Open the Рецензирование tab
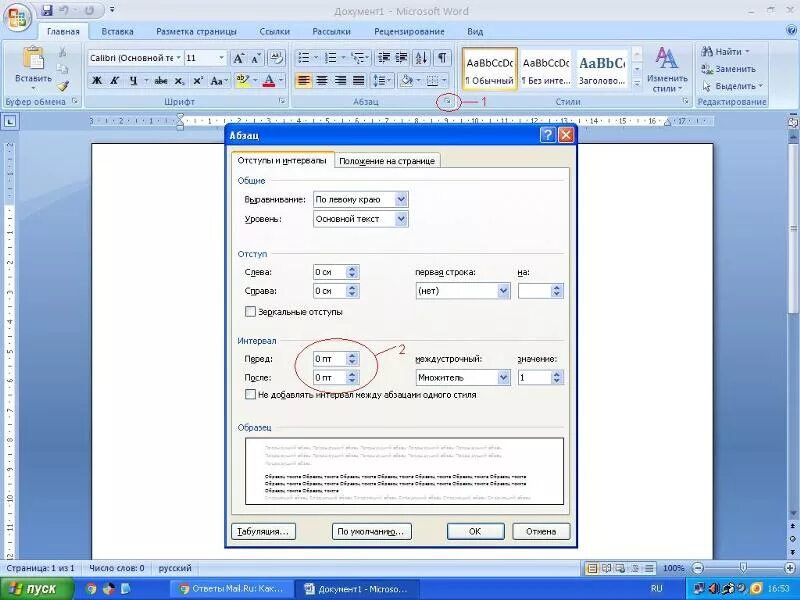 pos(409,31)
